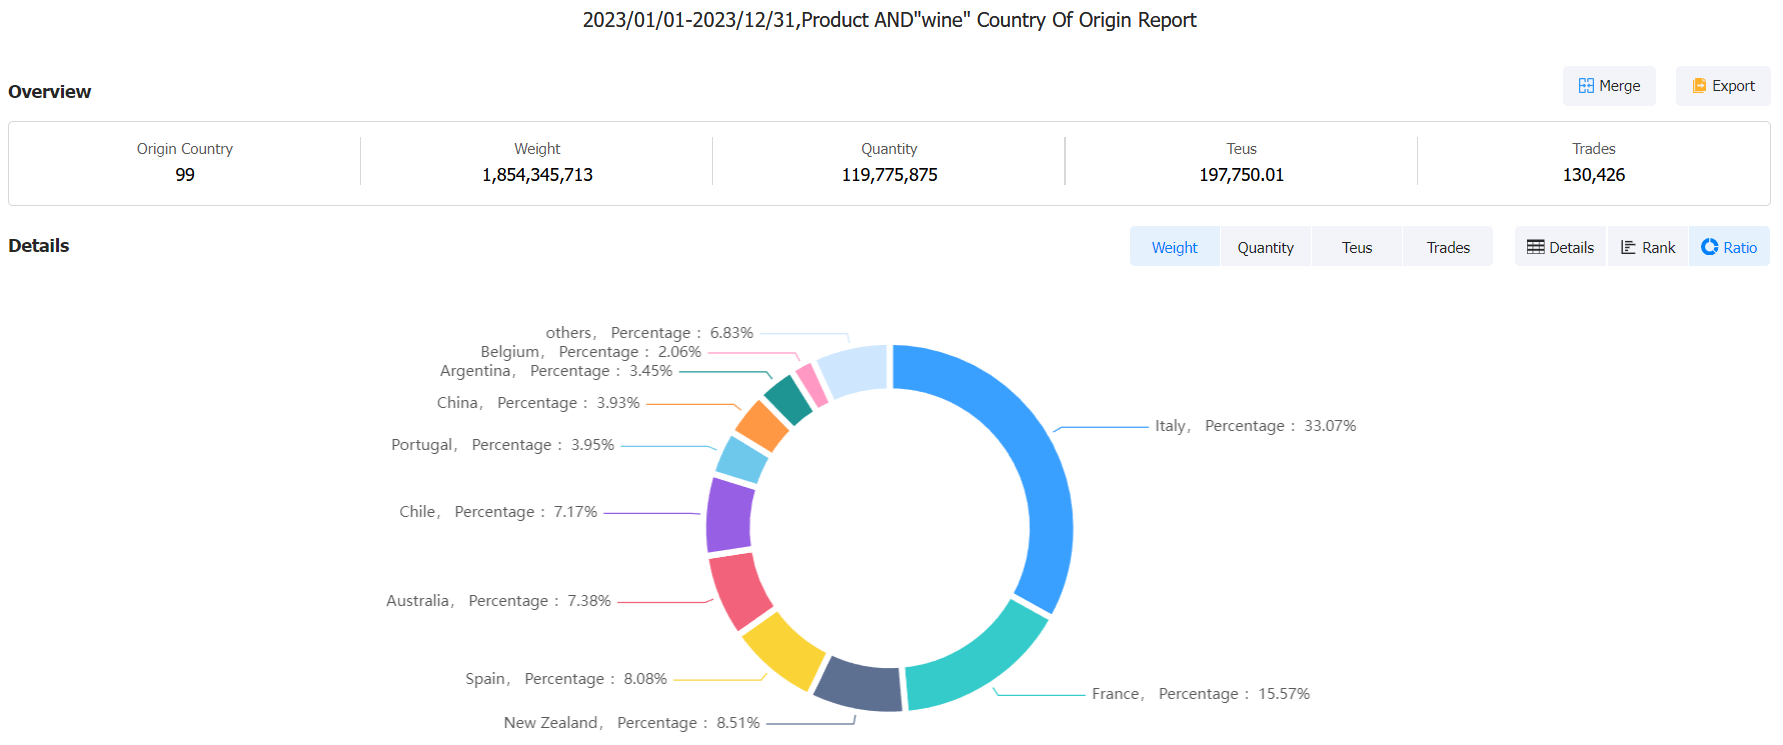Select the purple Chile chart slice
This screenshot has height=745, width=1783.
pos(729,515)
